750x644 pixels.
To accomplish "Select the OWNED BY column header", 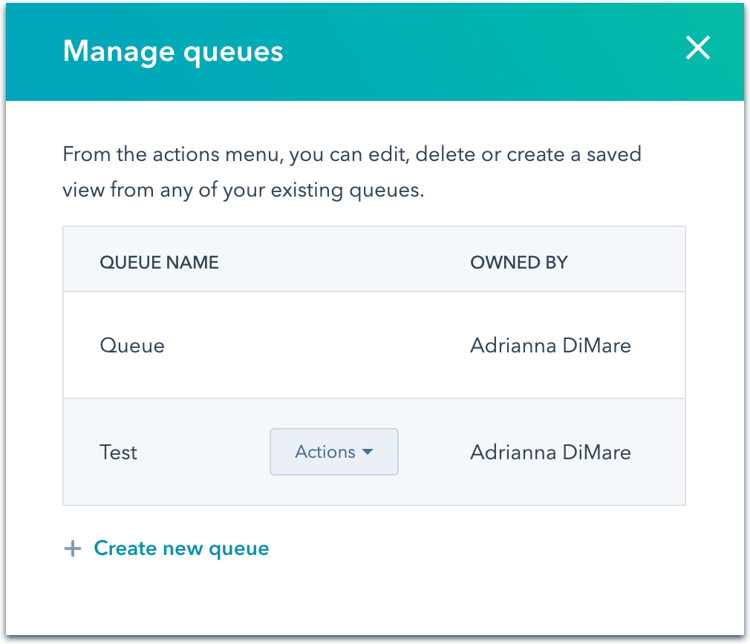I will [x=518, y=263].
